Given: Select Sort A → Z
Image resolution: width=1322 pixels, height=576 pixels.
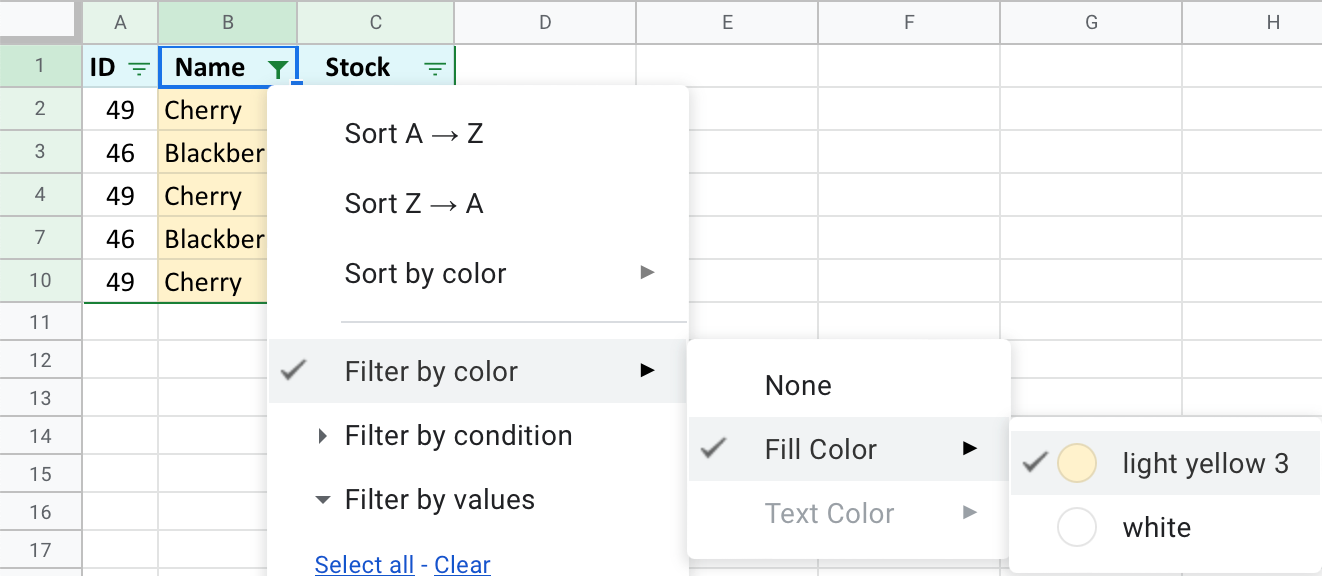Looking at the screenshot, I should pyautogui.click(x=413, y=131).
